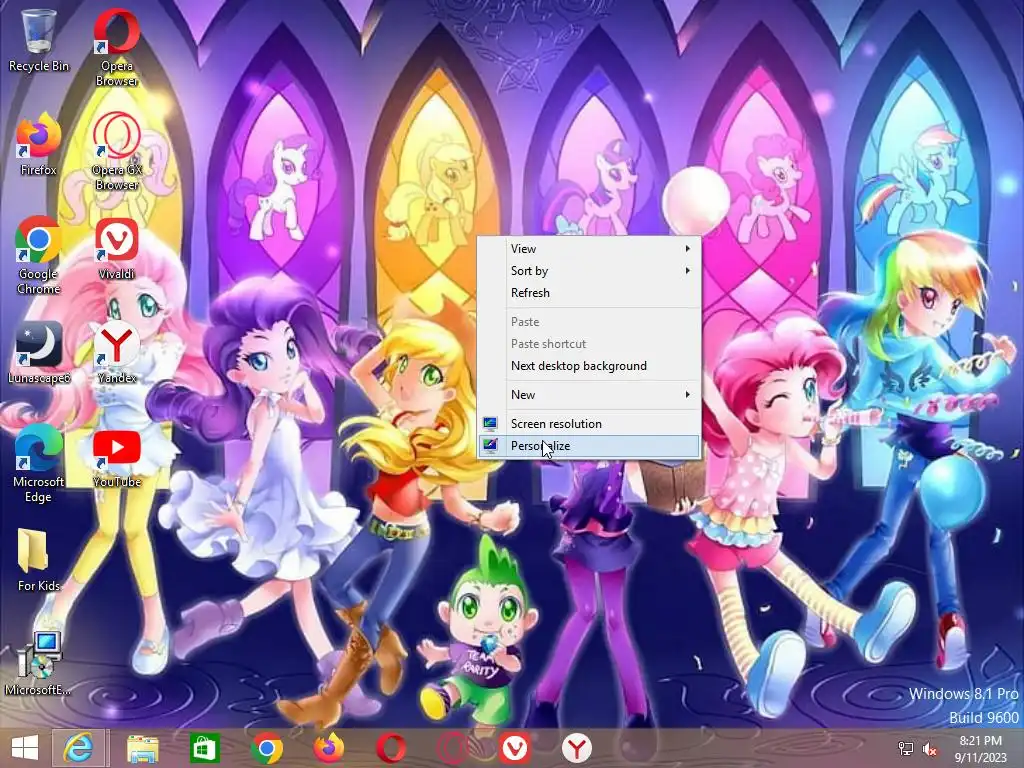Click the greyed-out Paste shortcut entry
This screenshot has height=768, width=1024.
point(589,344)
